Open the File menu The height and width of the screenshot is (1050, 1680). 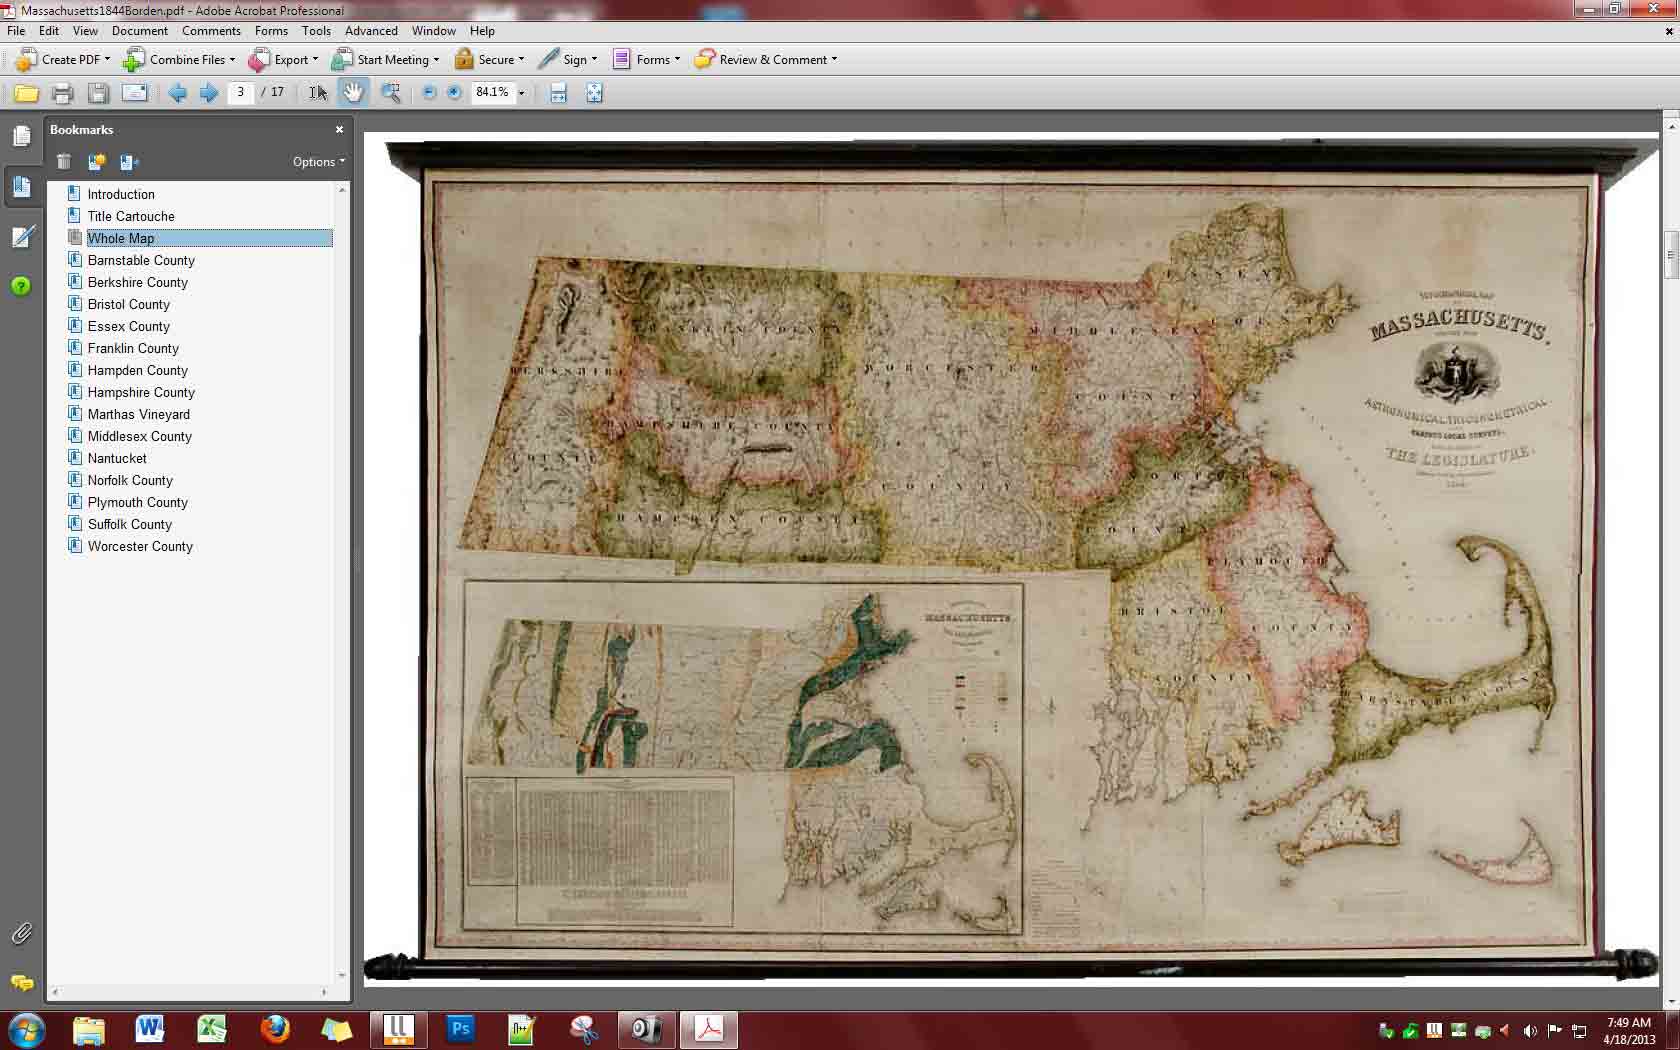click(x=16, y=31)
